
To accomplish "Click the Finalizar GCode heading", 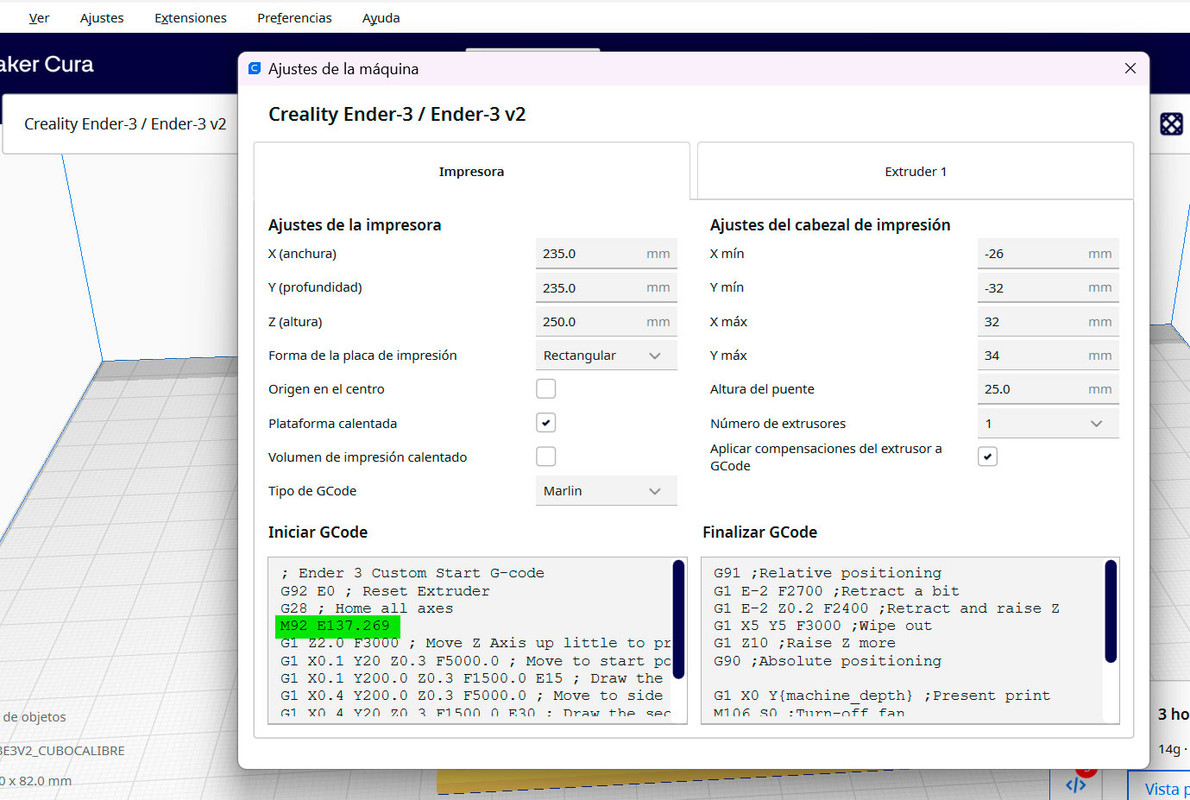I will tap(760, 532).
